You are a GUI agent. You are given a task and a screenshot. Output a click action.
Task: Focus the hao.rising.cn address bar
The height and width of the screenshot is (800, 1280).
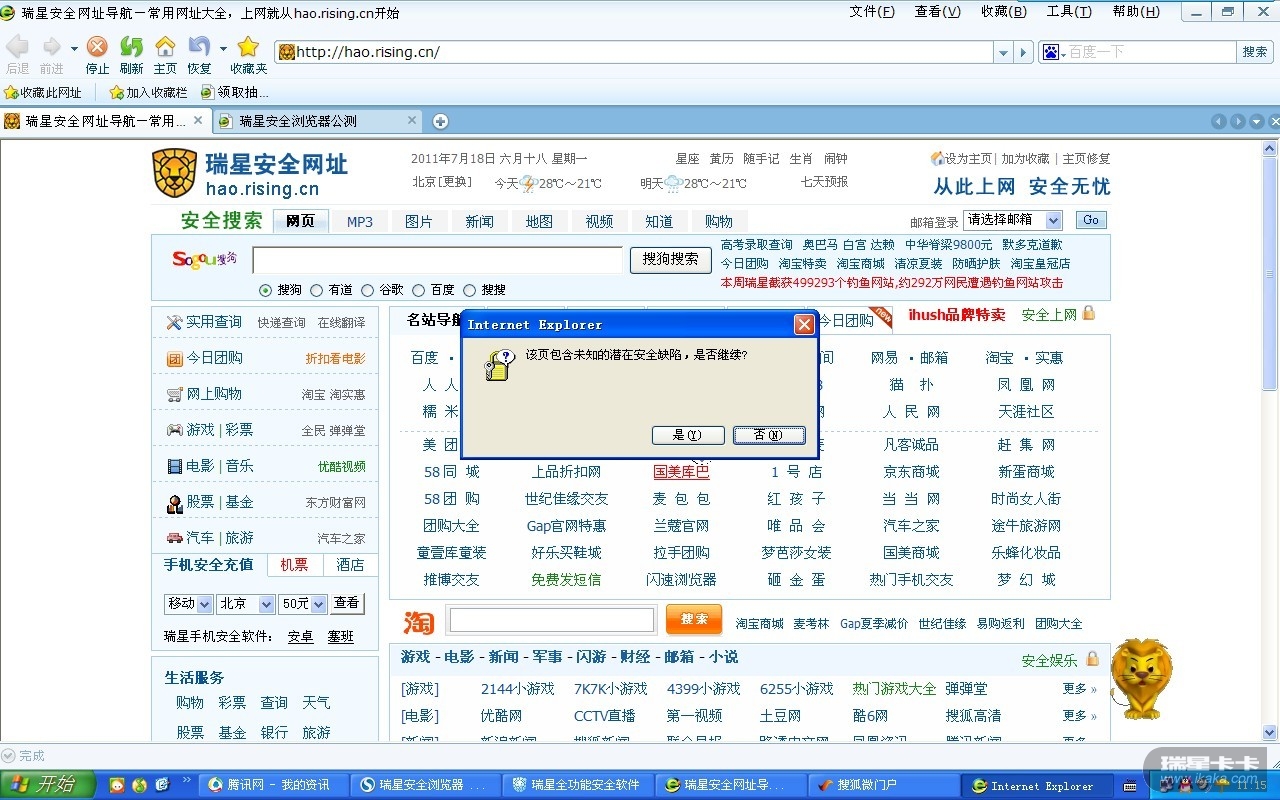coord(635,52)
